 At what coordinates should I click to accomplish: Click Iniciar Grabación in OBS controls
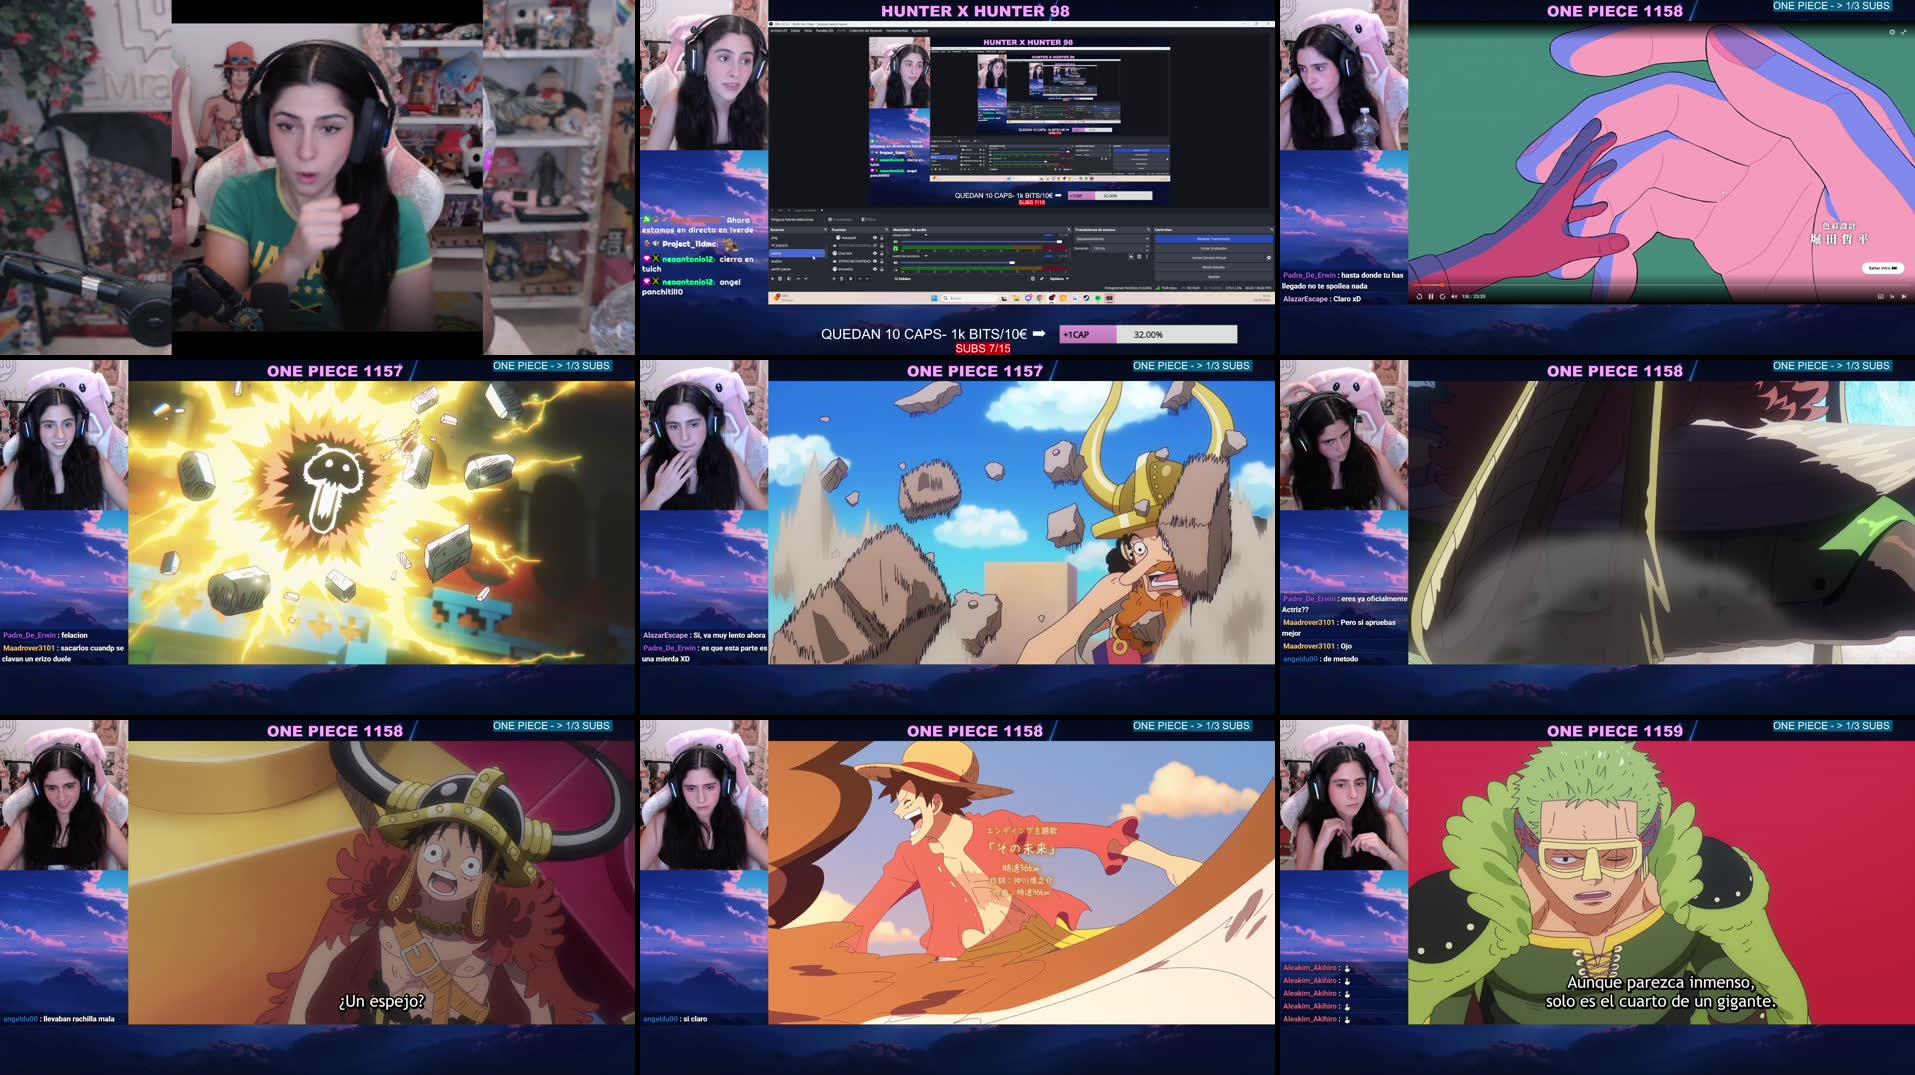pyautogui.click(x=1214, y=248)
